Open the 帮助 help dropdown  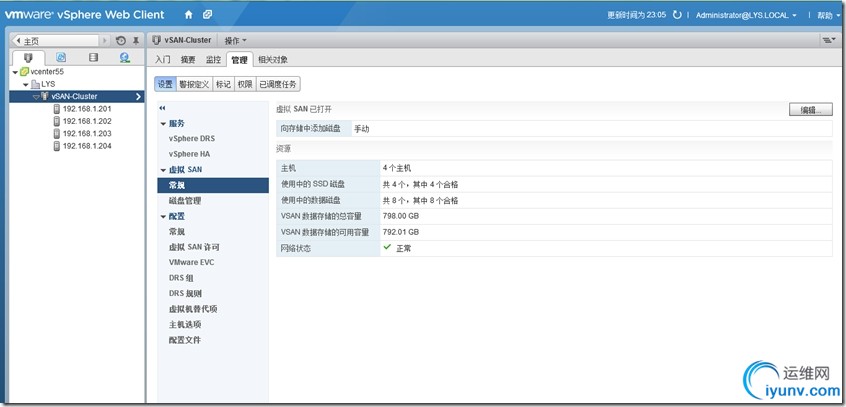coord(828,16)
